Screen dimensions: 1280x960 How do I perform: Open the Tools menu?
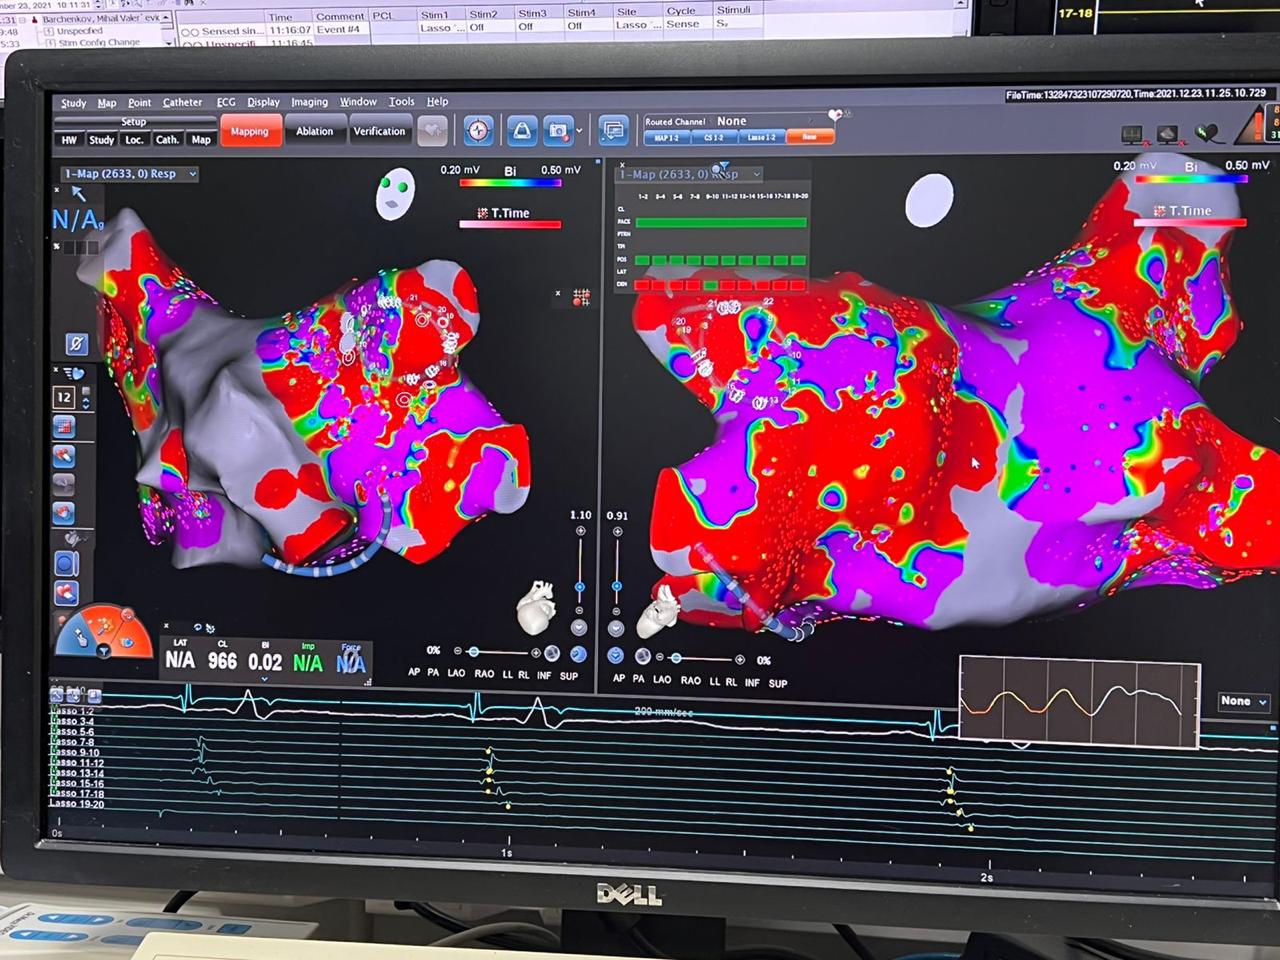pyautogui.click(x=401, y=101)
